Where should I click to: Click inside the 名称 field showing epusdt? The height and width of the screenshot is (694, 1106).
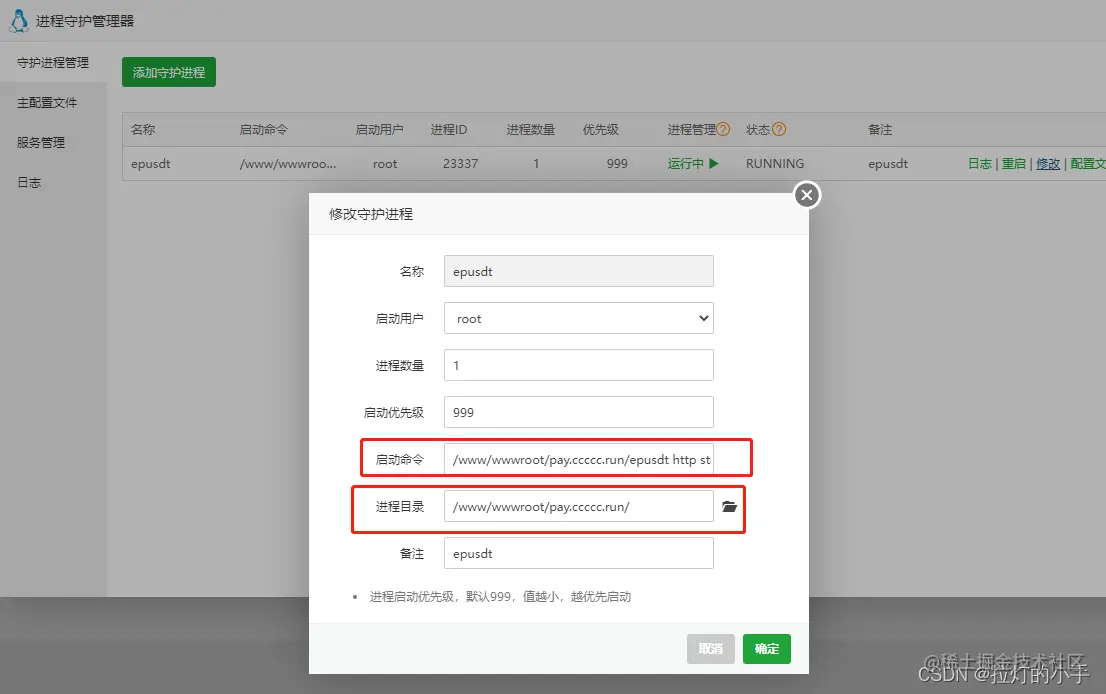coord(578,271)
